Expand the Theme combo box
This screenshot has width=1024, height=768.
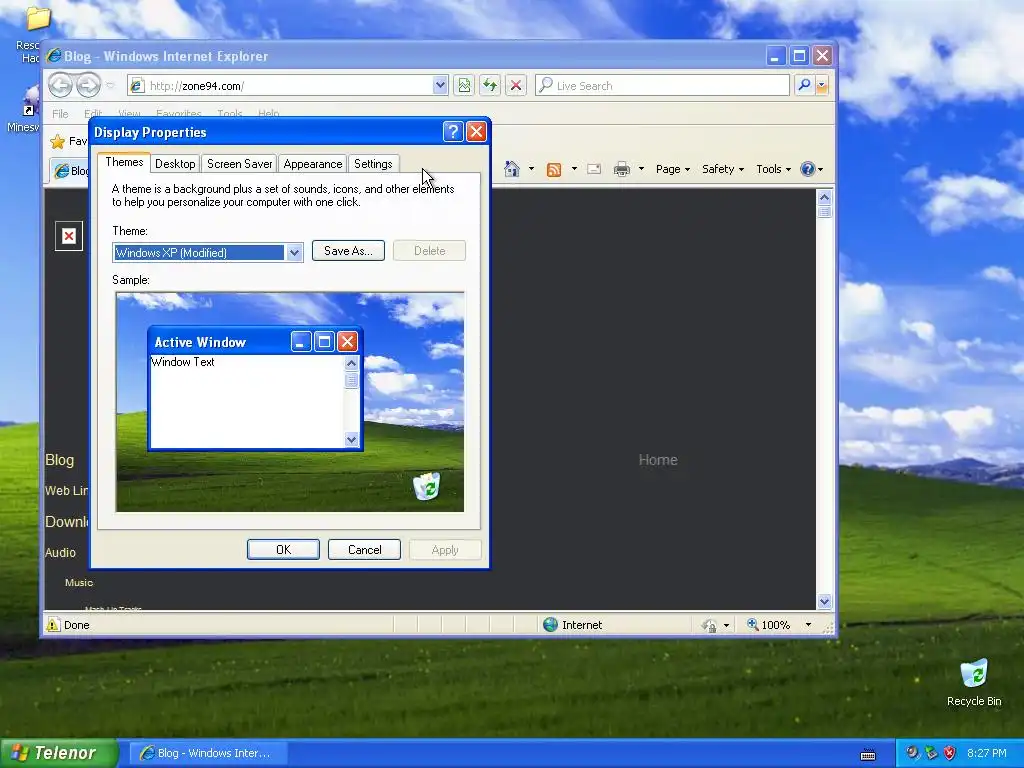294,253
